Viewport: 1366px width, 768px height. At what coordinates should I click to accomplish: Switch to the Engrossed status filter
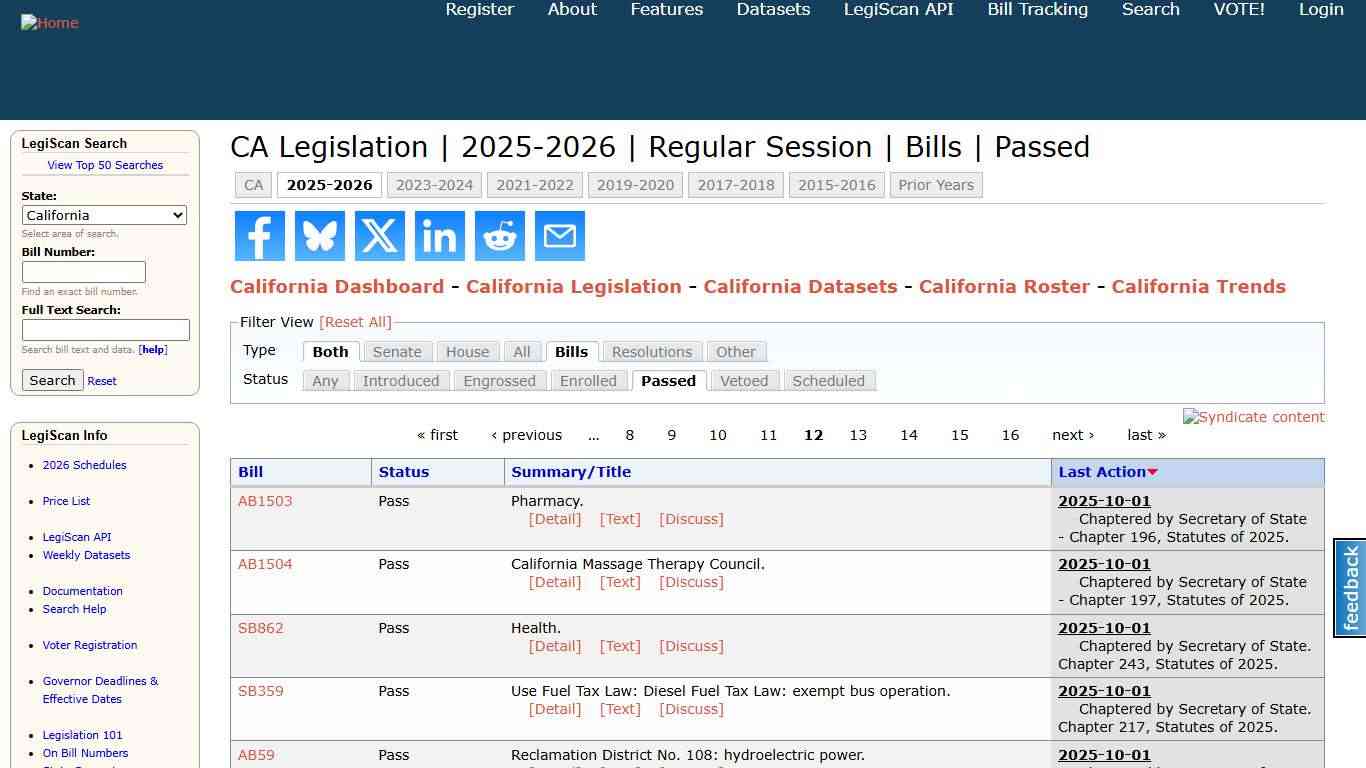pyautogui.click(x=499, y=381)
